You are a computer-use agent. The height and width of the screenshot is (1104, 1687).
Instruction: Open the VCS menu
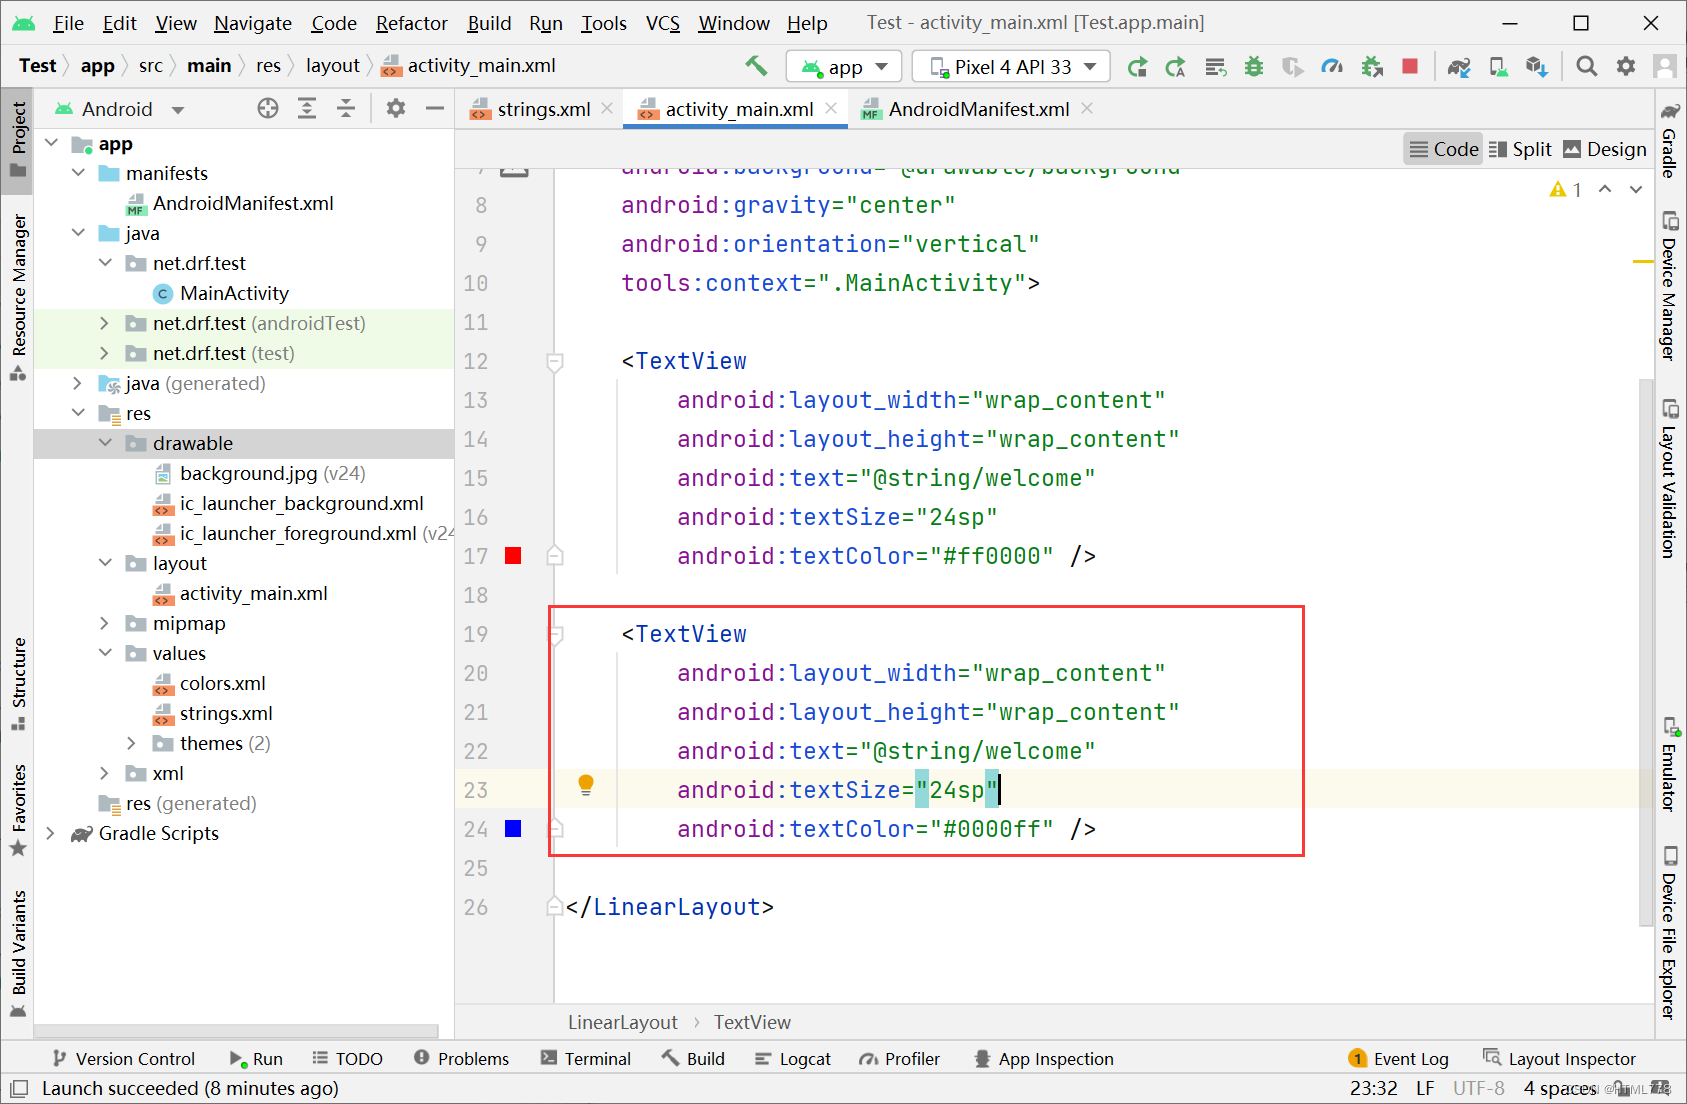662,23
